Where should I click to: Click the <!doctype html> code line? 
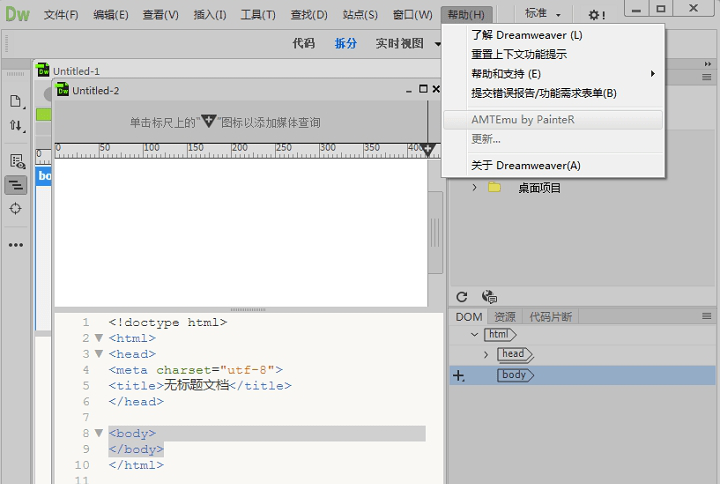click(168, 322)
